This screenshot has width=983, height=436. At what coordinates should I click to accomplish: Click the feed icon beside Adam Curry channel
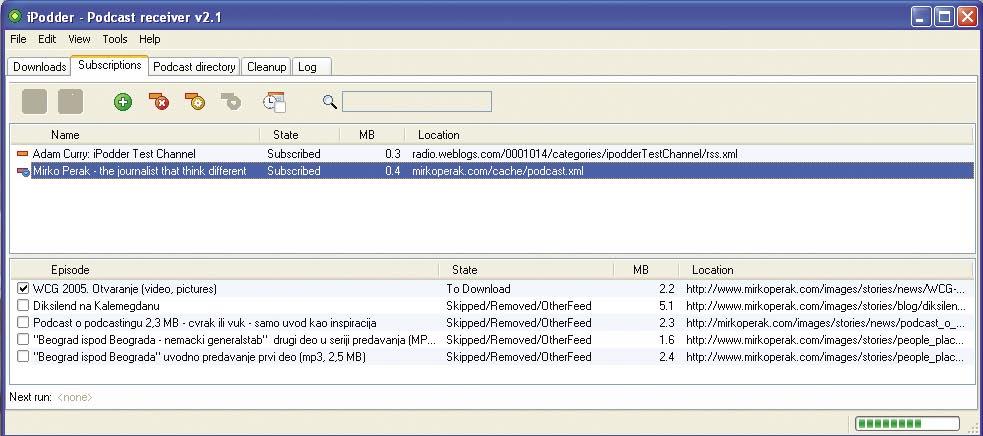23,154
